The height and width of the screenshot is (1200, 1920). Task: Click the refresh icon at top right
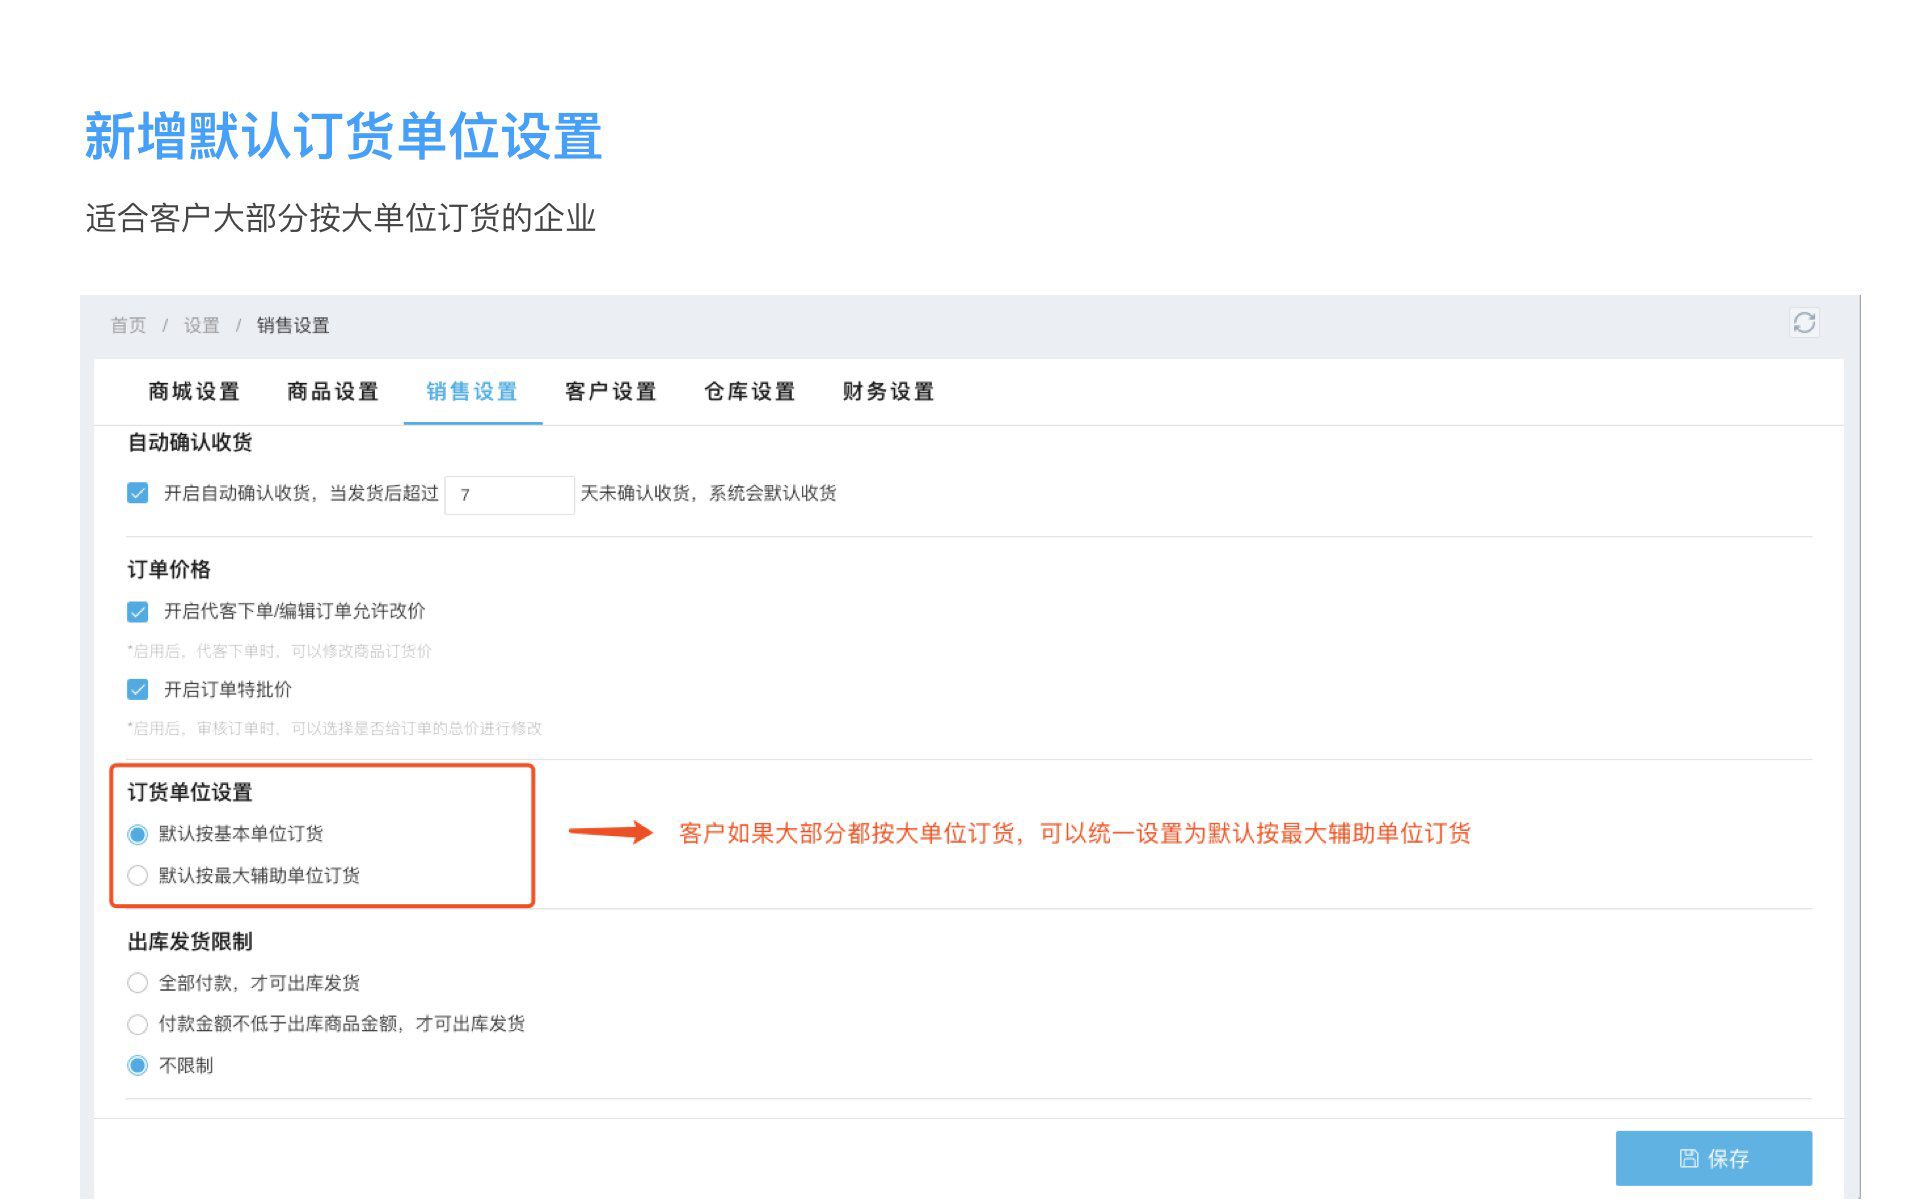pyautogui.click(x=1803, y=323)
